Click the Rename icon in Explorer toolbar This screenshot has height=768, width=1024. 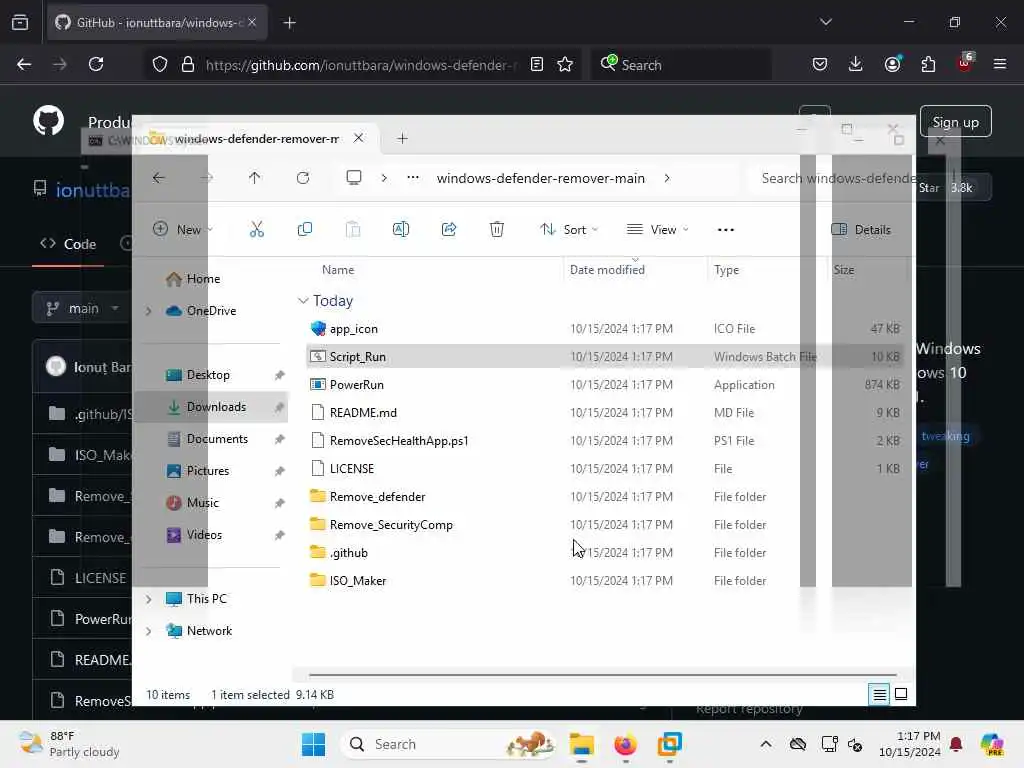point(400,229)
